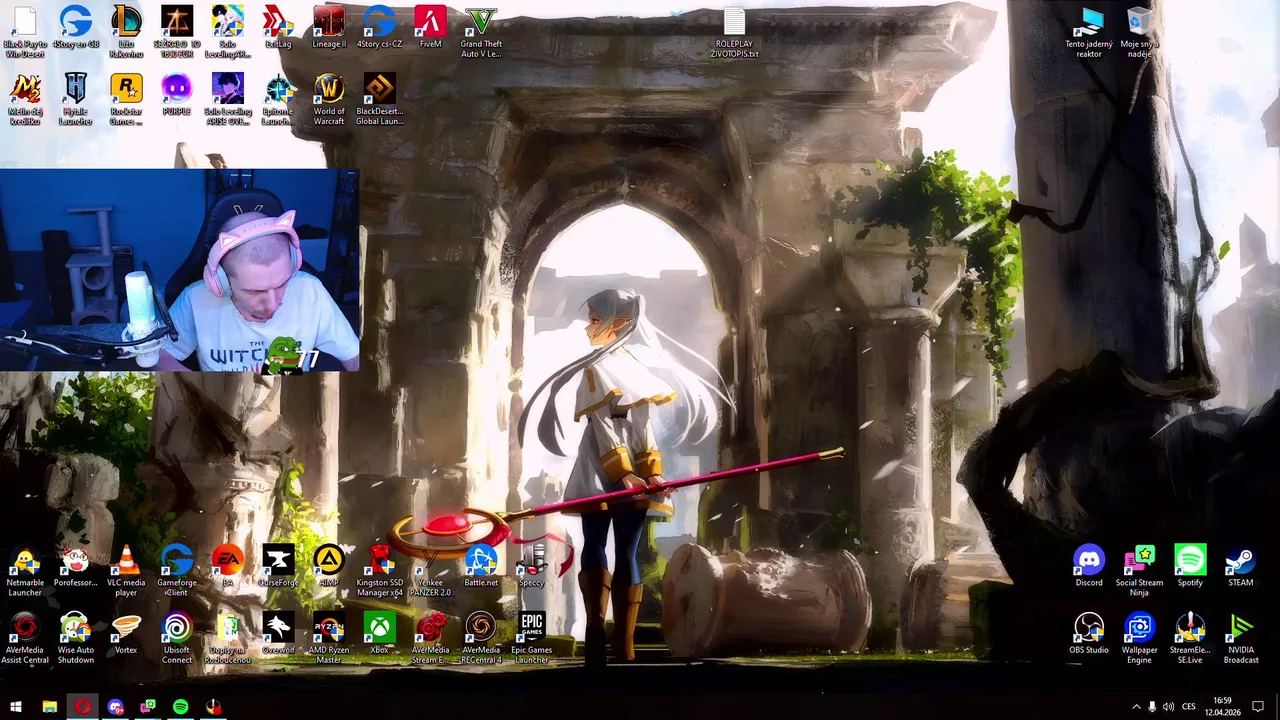Open the League of Legends shortcut
The image size is (1280, 720).
[x=126, y=31]
